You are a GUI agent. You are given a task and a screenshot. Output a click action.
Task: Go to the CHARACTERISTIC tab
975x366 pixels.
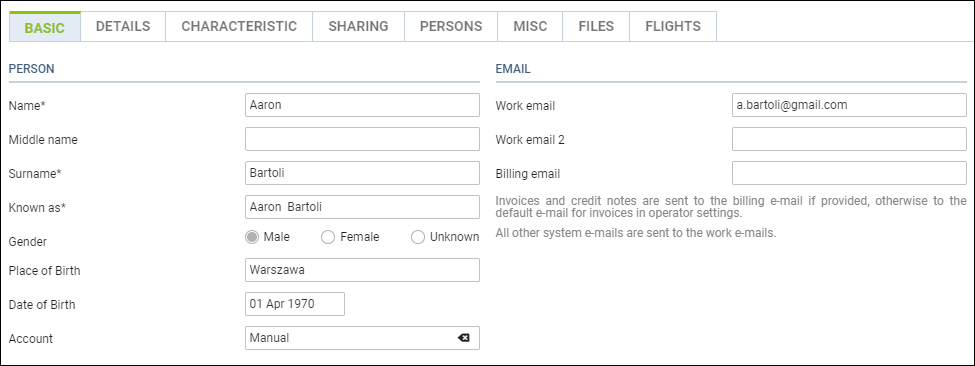point(239,27)
